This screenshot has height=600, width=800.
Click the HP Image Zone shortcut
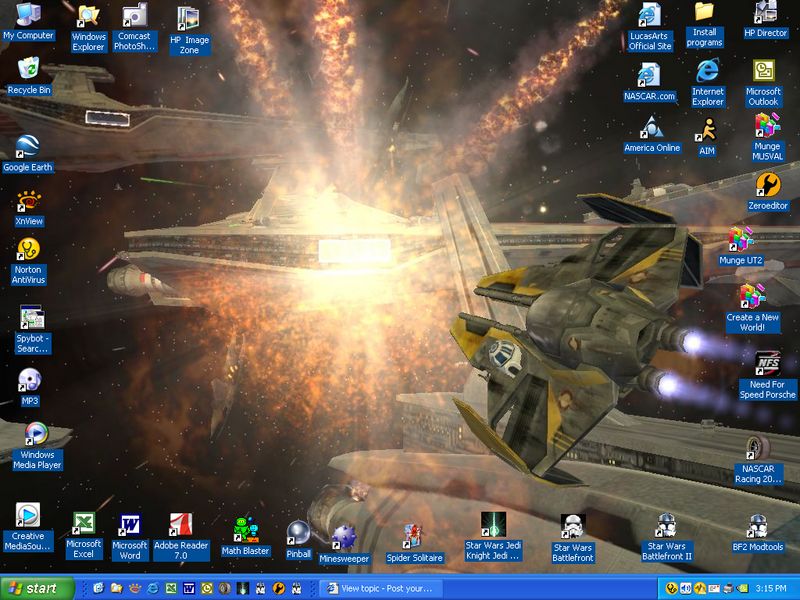click(x=189, y=31)
